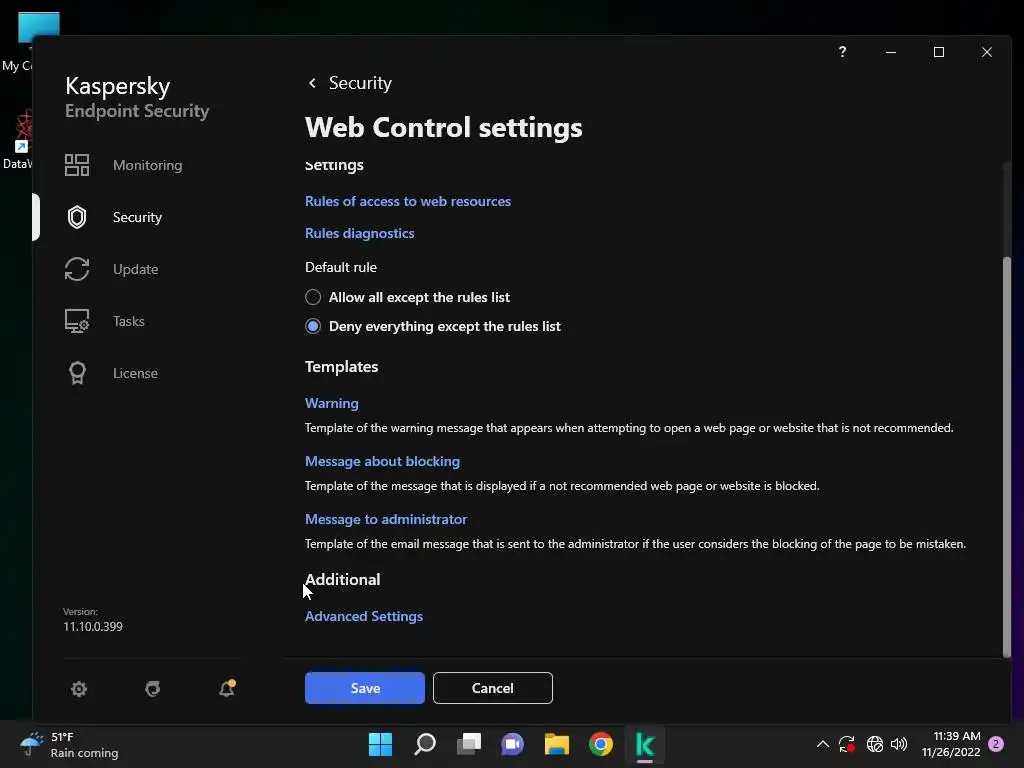Open the notification count badge
This screenshot has width=1024, height=768.
(996, 744)
